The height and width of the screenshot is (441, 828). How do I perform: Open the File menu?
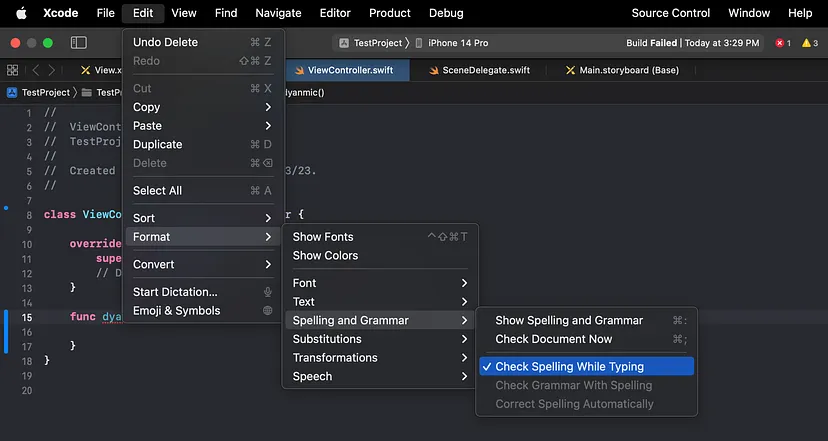[106, 13]
